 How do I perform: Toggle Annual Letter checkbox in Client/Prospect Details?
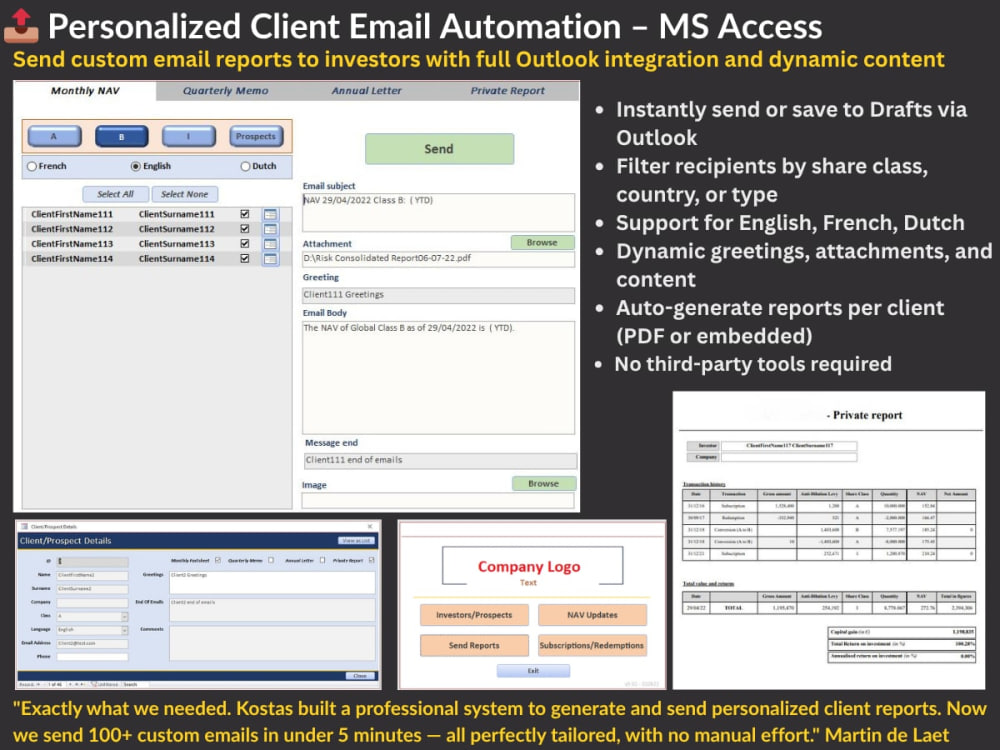pyautogui.click(x=323, y=561)
